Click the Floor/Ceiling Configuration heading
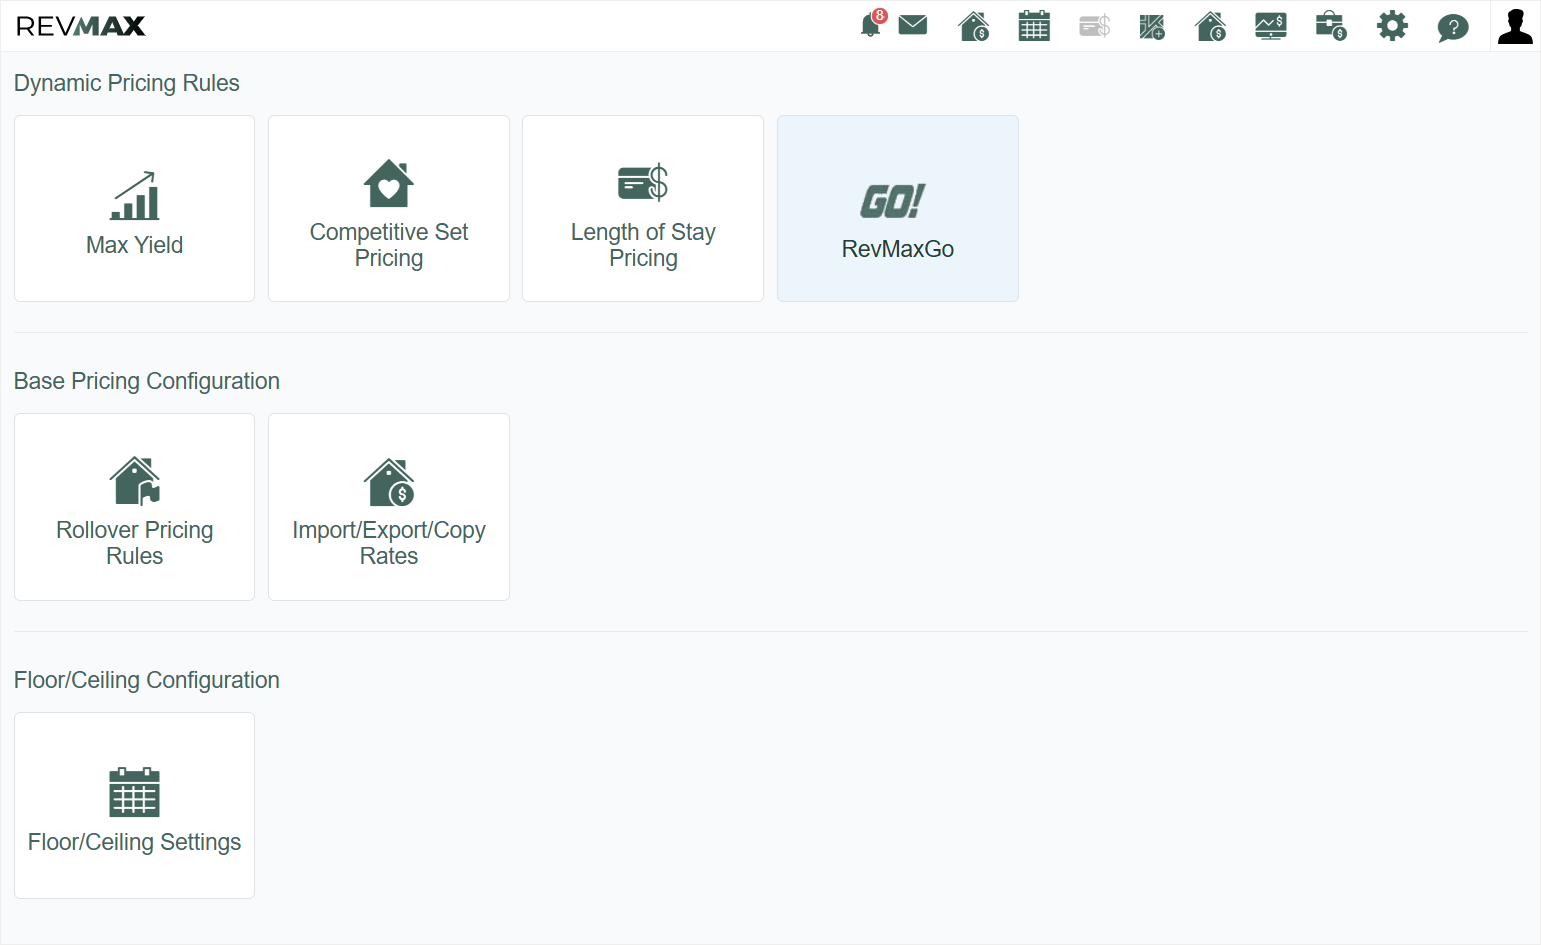 coord(147,680)
